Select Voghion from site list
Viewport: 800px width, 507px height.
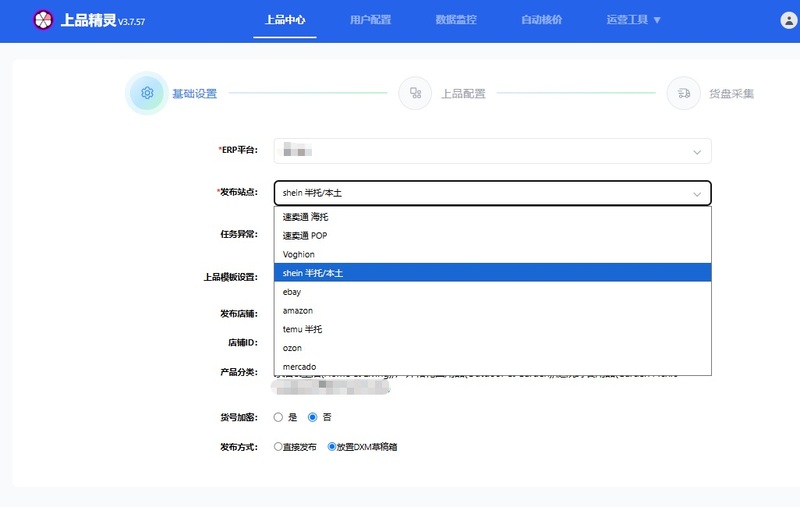492,254
